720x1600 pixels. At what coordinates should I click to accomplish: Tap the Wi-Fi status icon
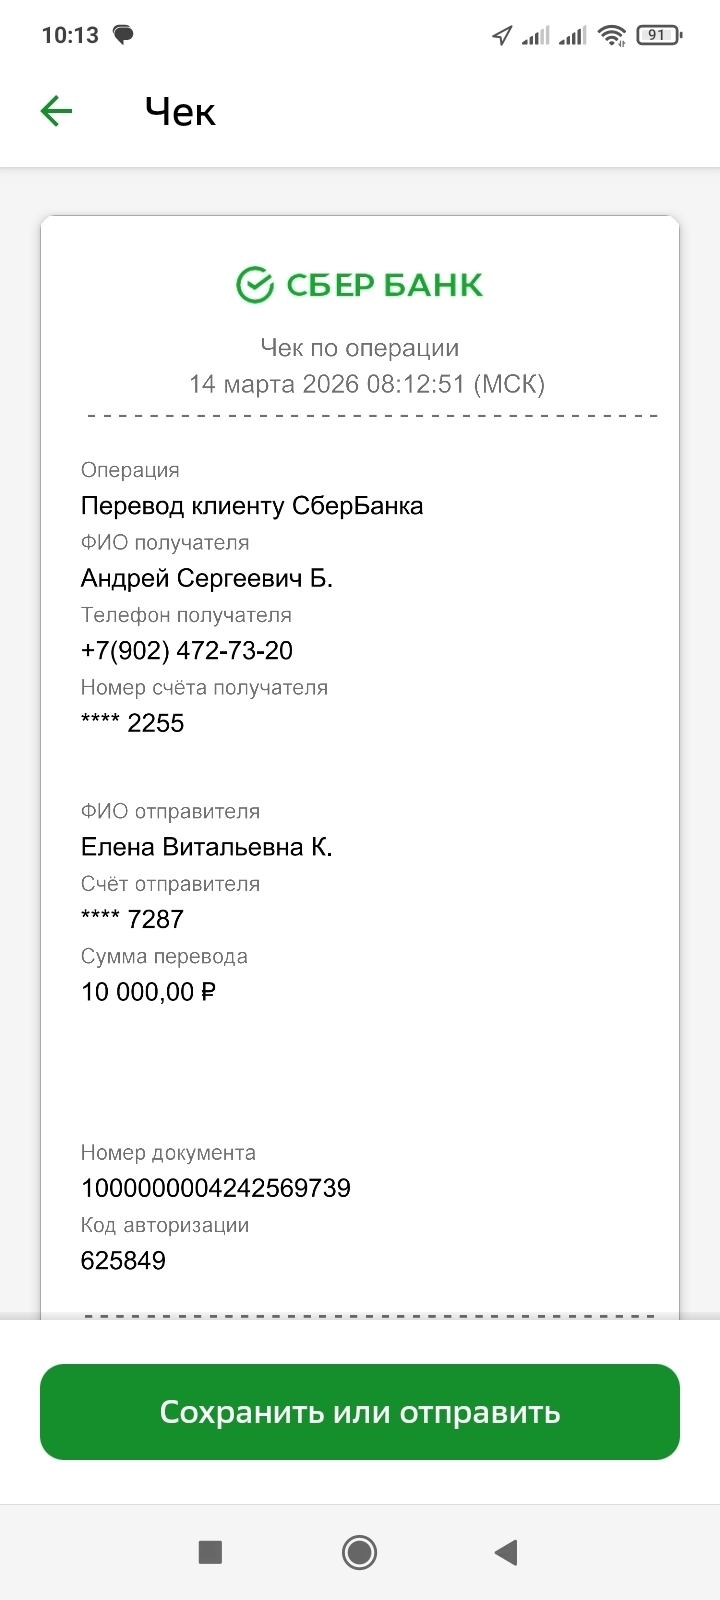click(611, 36)
